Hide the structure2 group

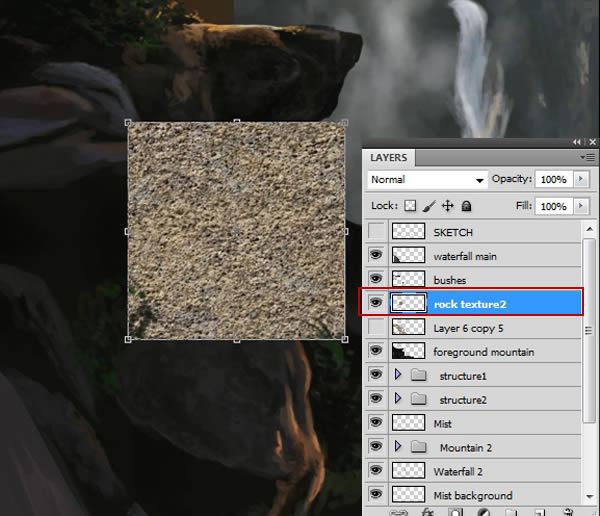[x=376, y=398]
